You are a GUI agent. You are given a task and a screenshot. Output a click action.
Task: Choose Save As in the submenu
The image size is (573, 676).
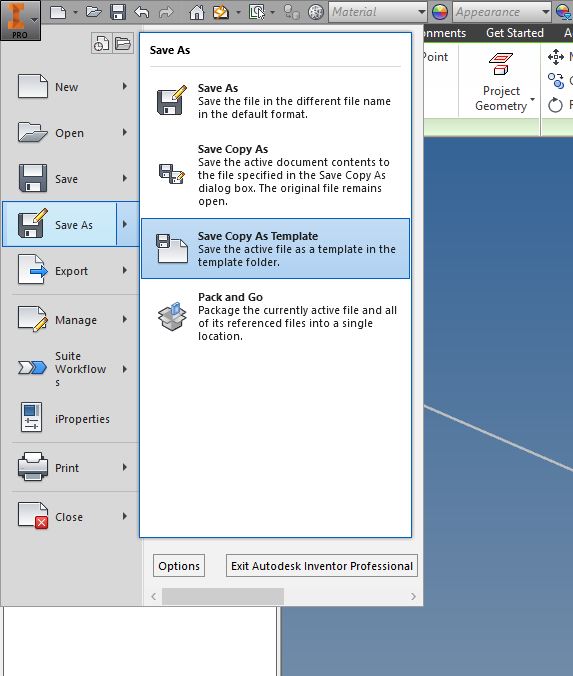276,101
